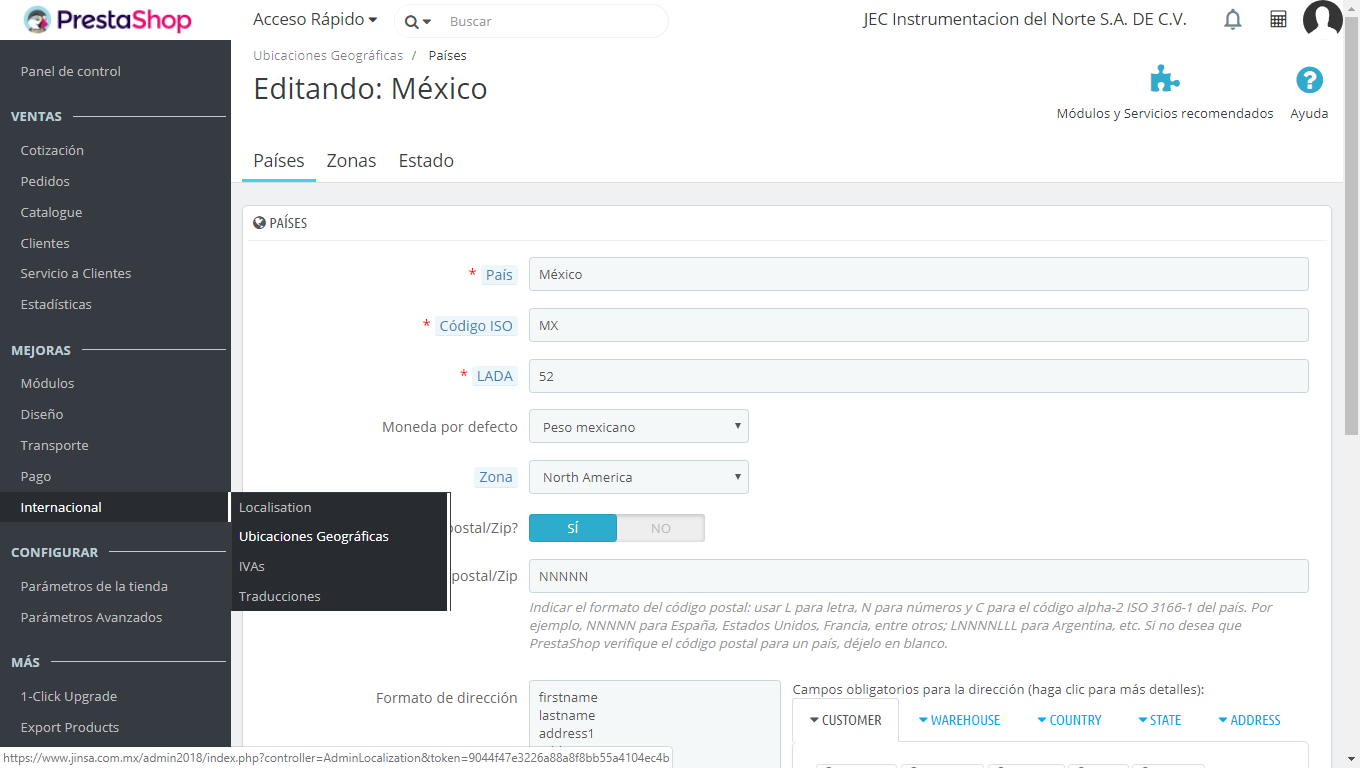Click the PrestaShop logo
This screenshot has width=1360, height=768.
(x=107, y=20)
